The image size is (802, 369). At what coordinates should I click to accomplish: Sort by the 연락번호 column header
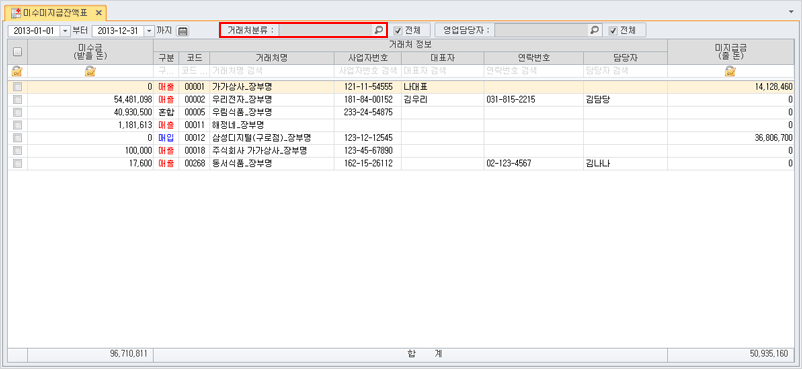click(533, 58)
